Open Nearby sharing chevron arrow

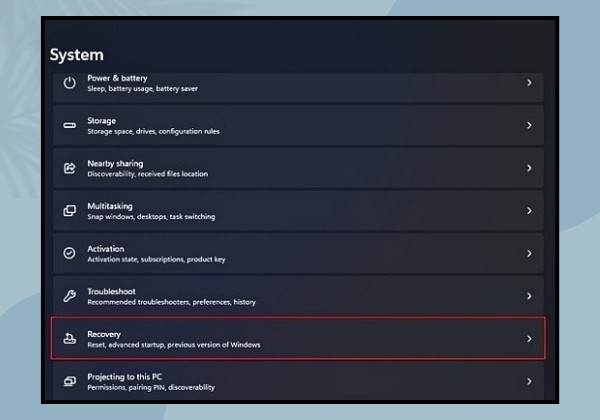pyautogui.click(x=529, y=168)
